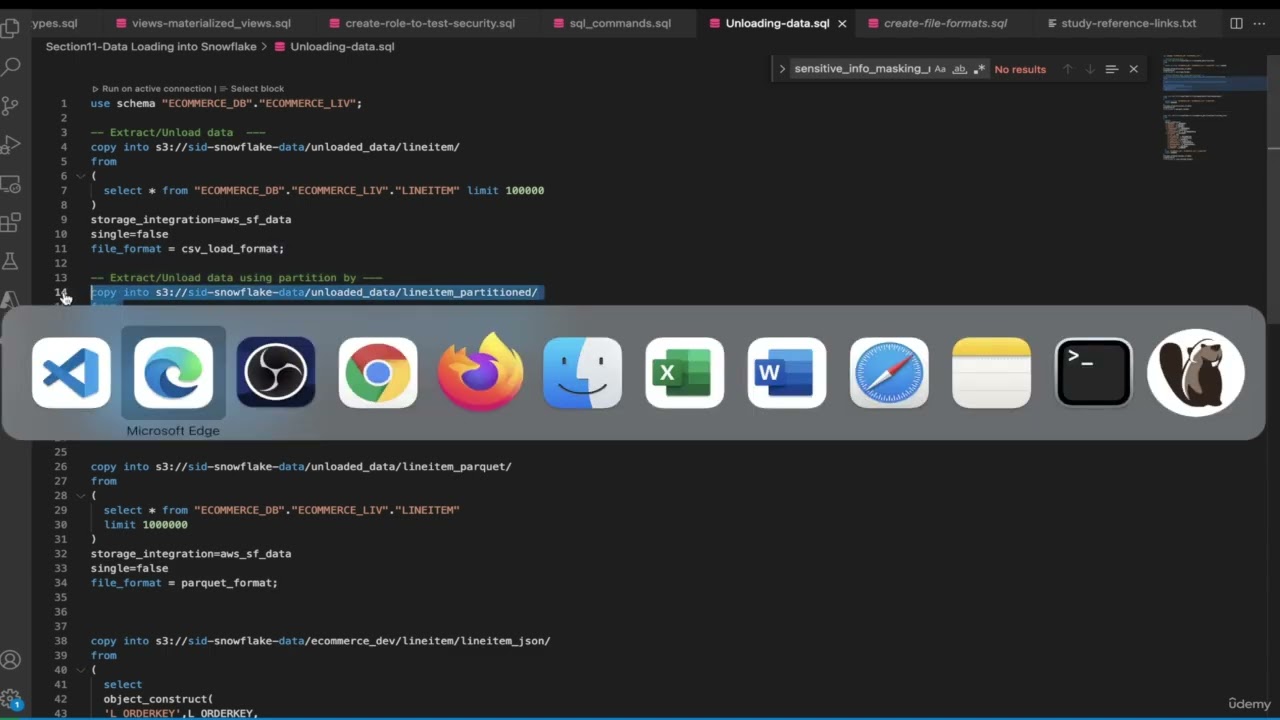Click the code minimap preview
The image size is (1280, 720).
(x=1214, y=108)
